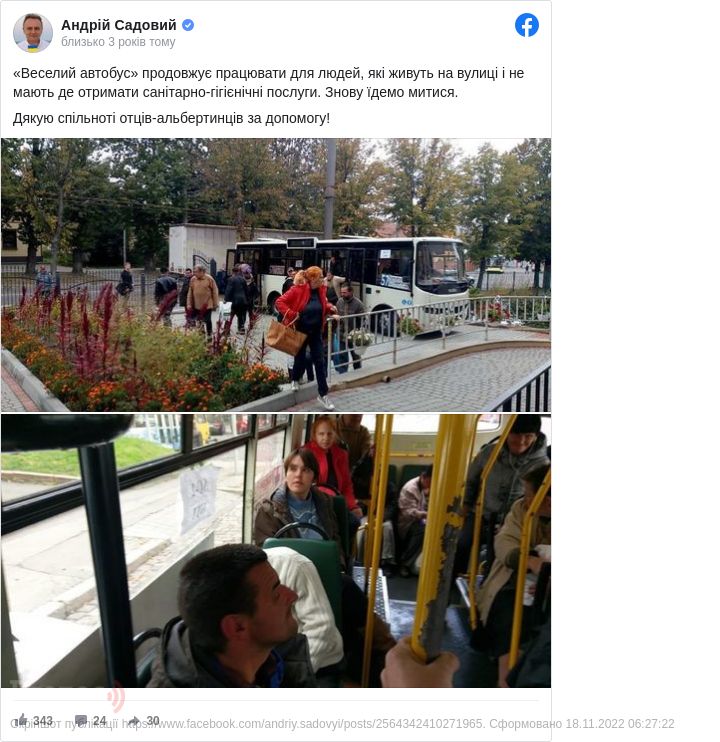View the 24 comments count
This screenshot has width=720, height=742.
click(x=99, y=720)
